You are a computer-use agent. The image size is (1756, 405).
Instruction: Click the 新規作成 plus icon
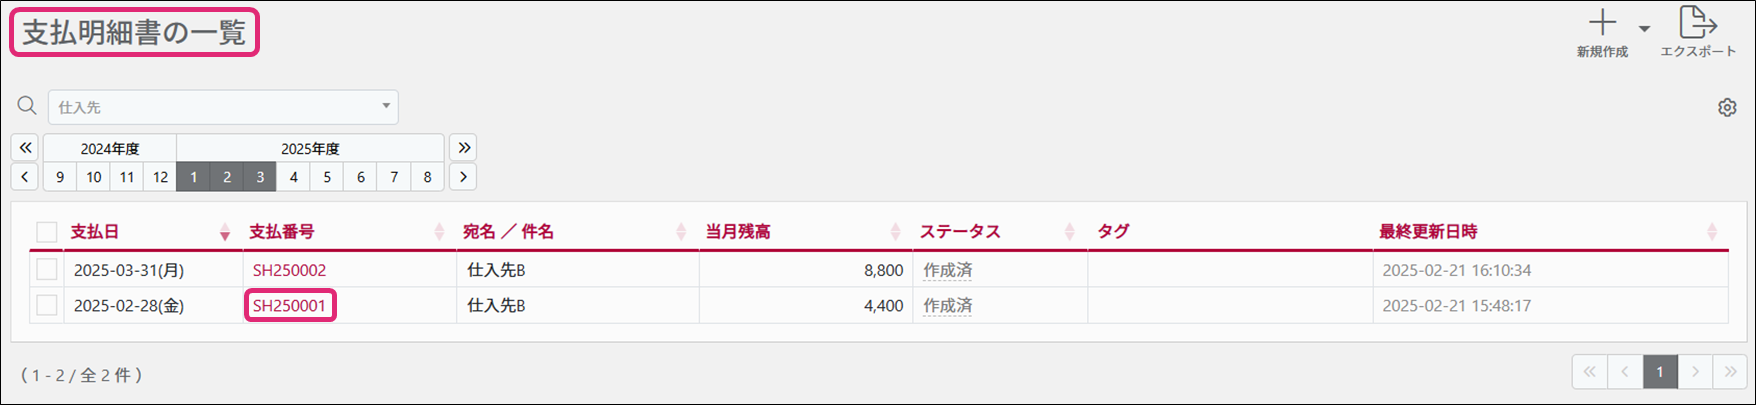coord(1602,24)
